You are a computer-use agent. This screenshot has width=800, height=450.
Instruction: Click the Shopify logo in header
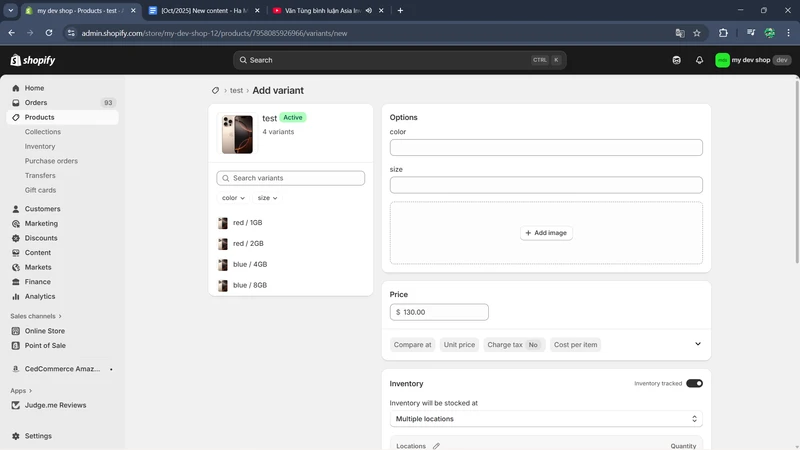tap(33, 60)
